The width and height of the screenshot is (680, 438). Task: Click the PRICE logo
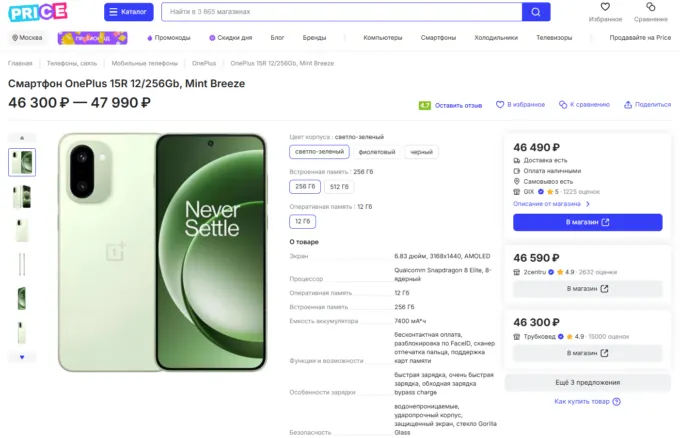pos(38,12)
